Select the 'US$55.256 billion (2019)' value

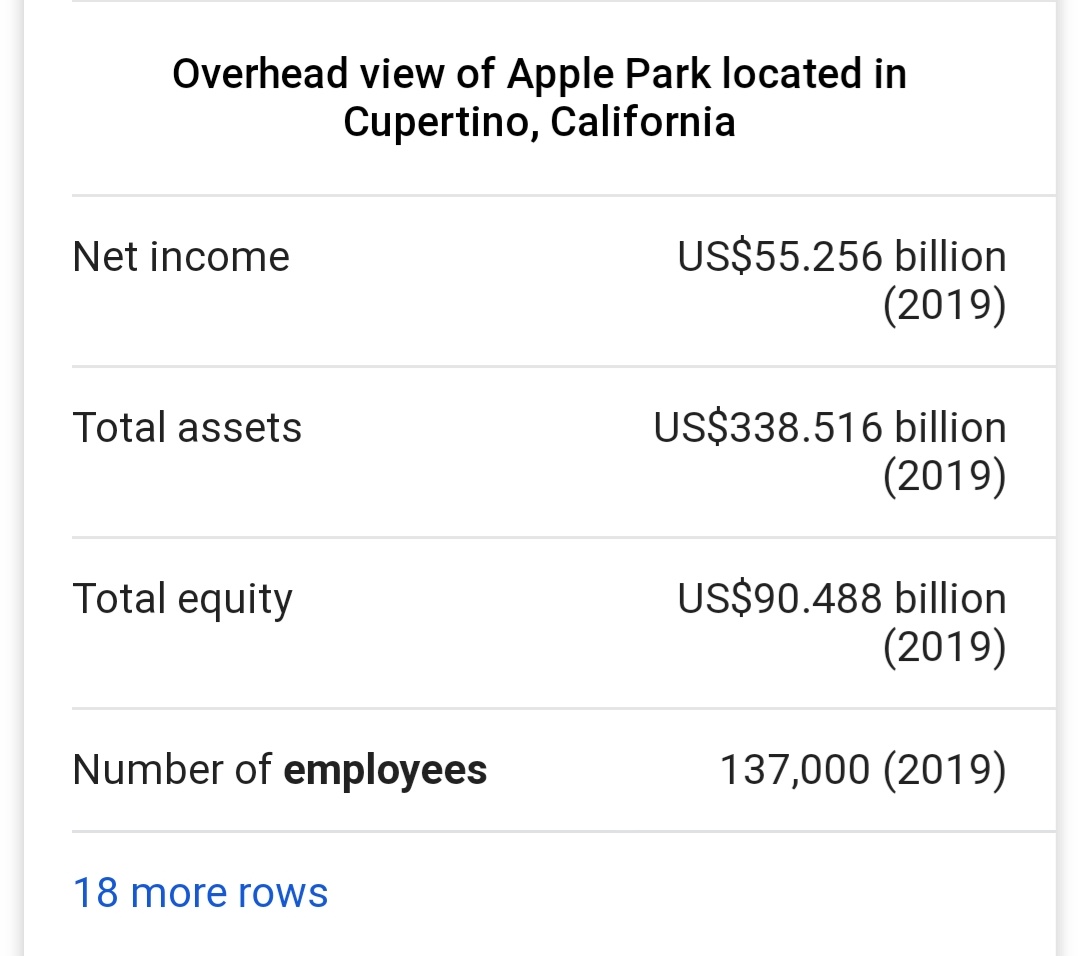coord(842,280)
